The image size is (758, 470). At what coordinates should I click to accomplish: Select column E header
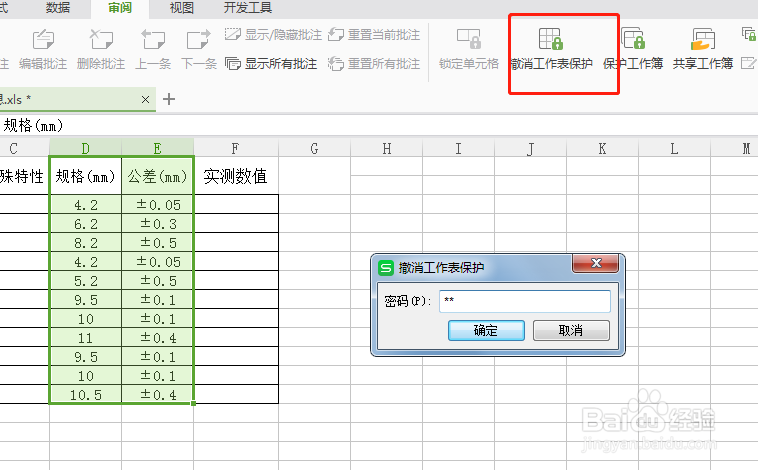[158, 148]
